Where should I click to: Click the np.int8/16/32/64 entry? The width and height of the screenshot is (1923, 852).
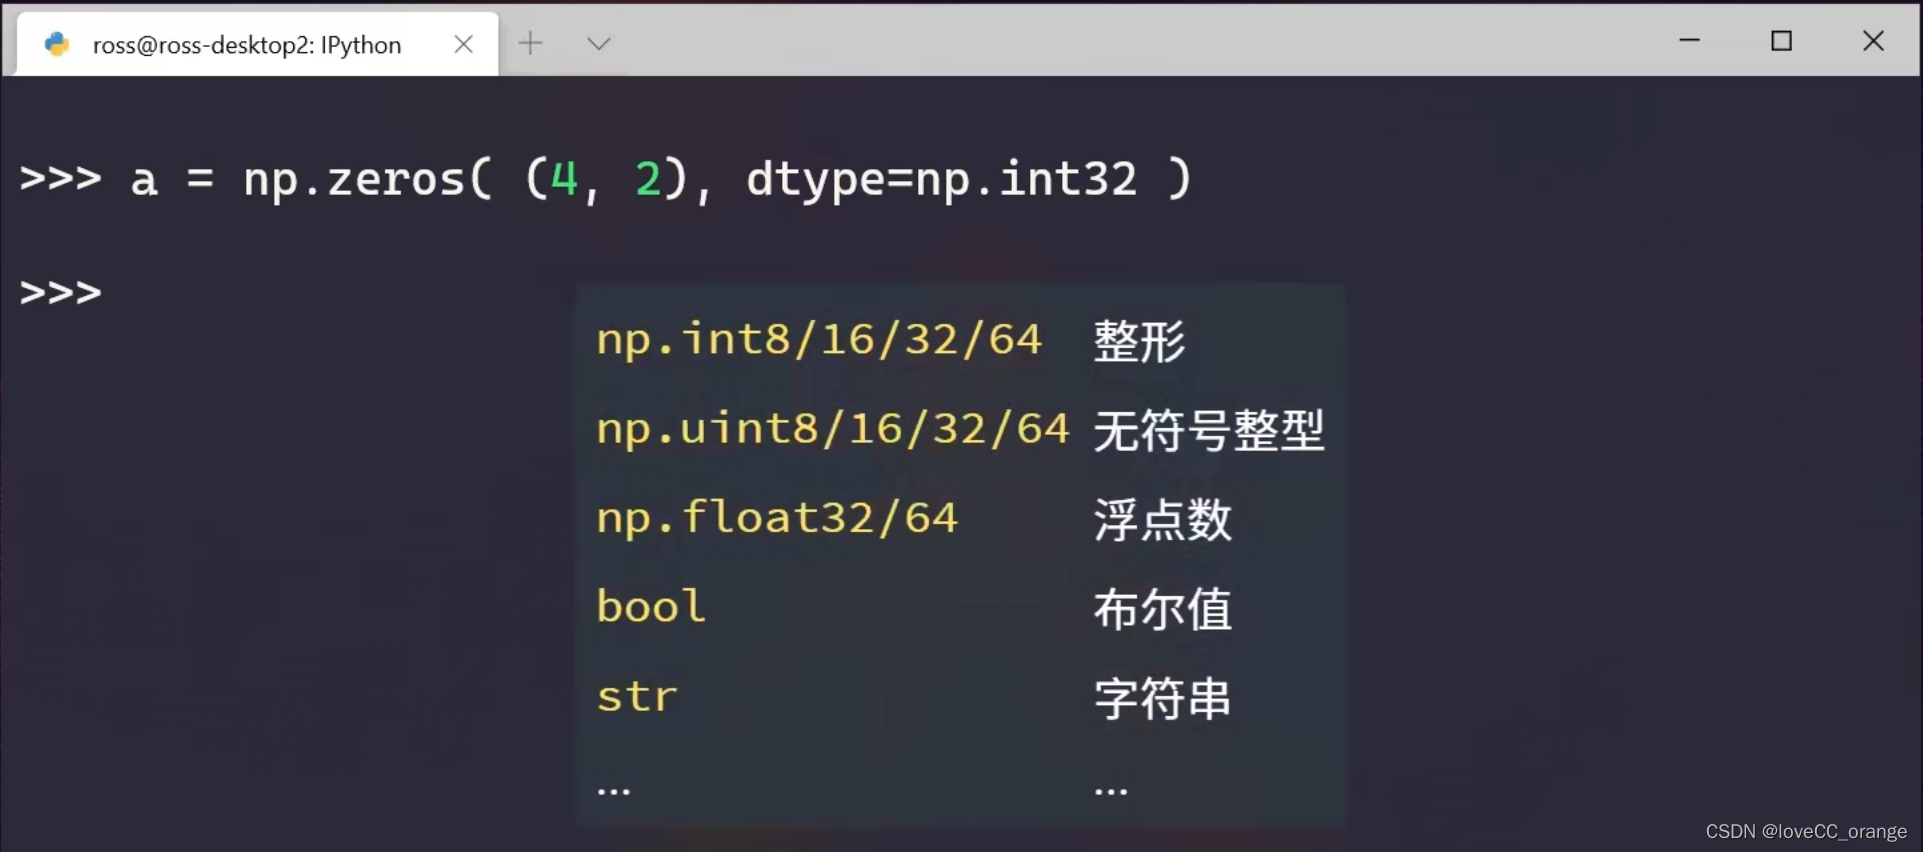(819, 340)
